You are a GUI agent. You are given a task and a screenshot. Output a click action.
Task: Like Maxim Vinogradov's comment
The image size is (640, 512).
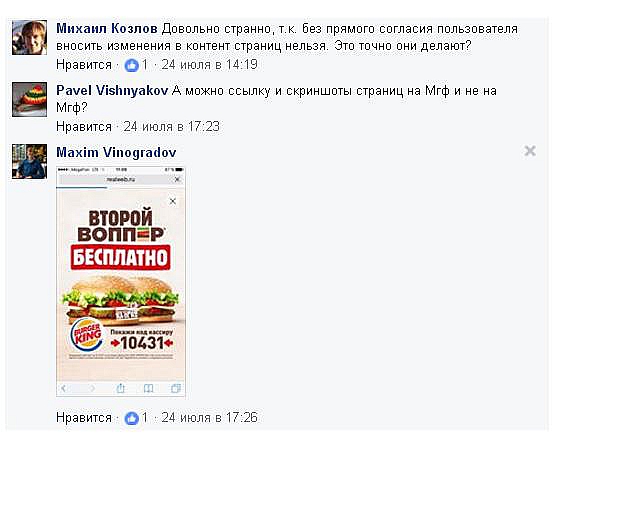(84, 418)
